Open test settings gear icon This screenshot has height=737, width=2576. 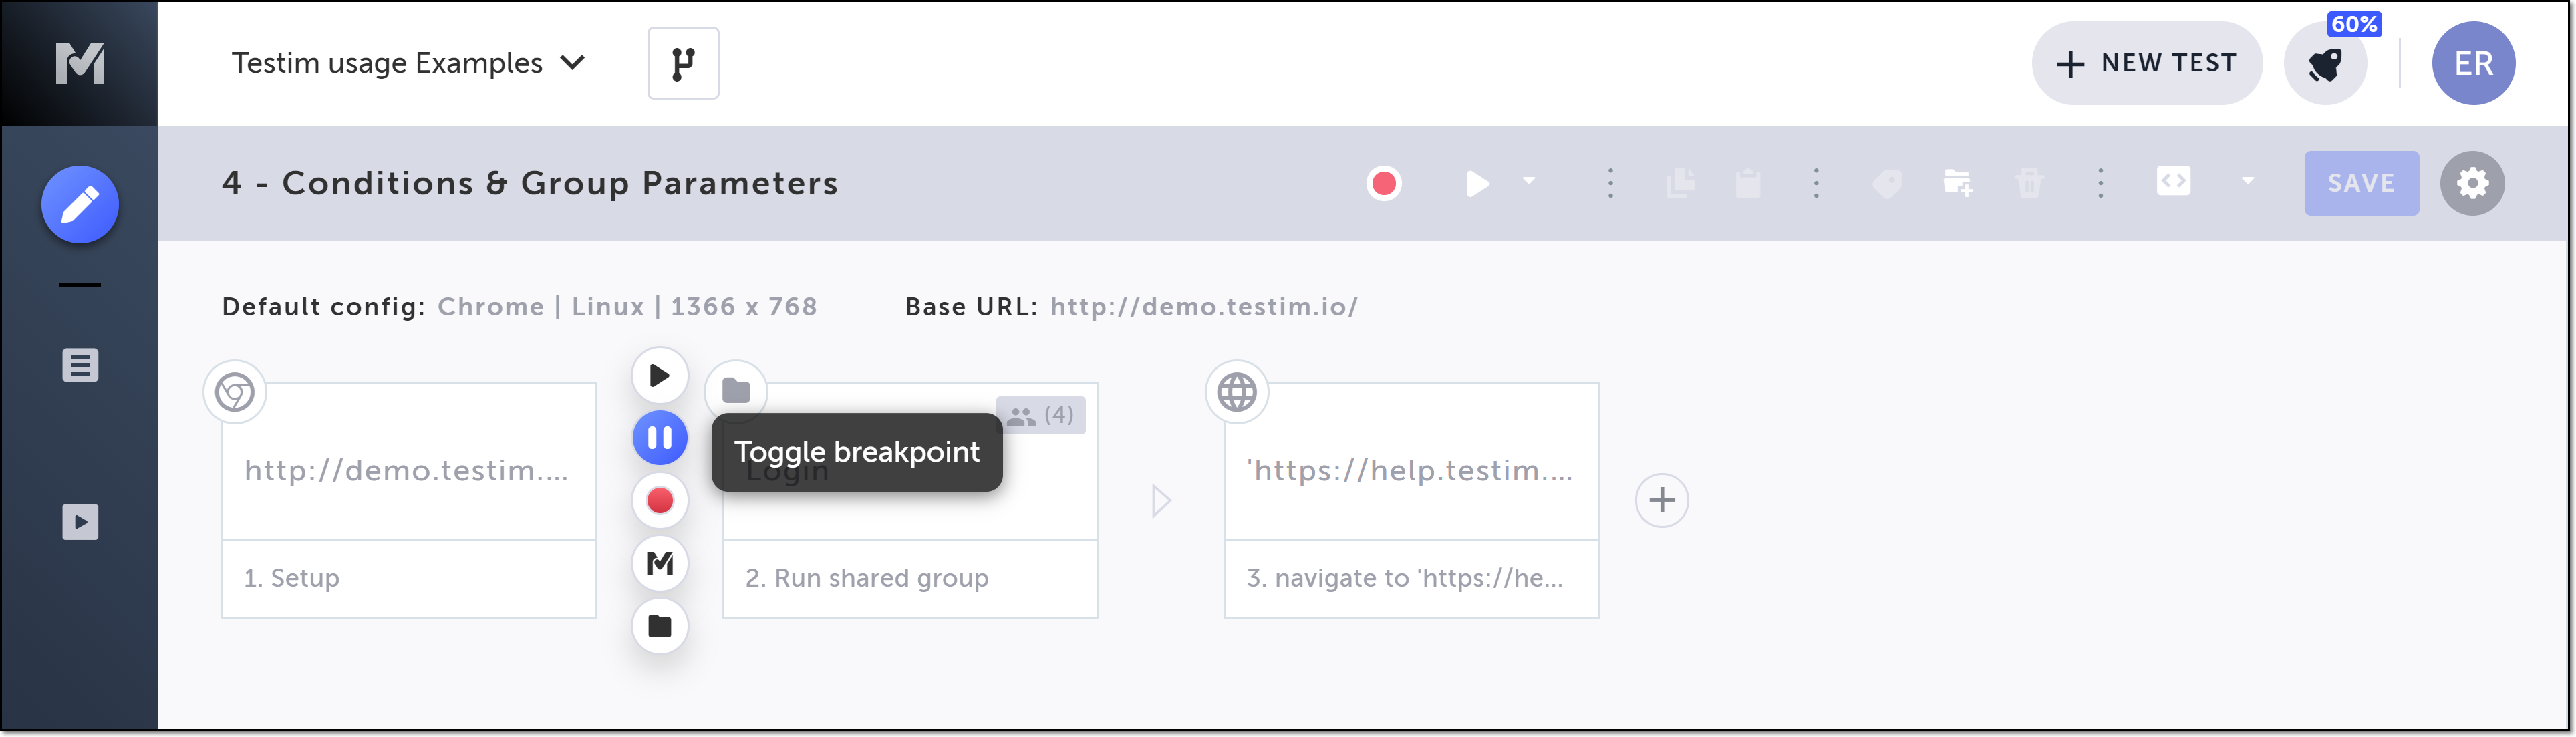click(x=2471, y=183)
